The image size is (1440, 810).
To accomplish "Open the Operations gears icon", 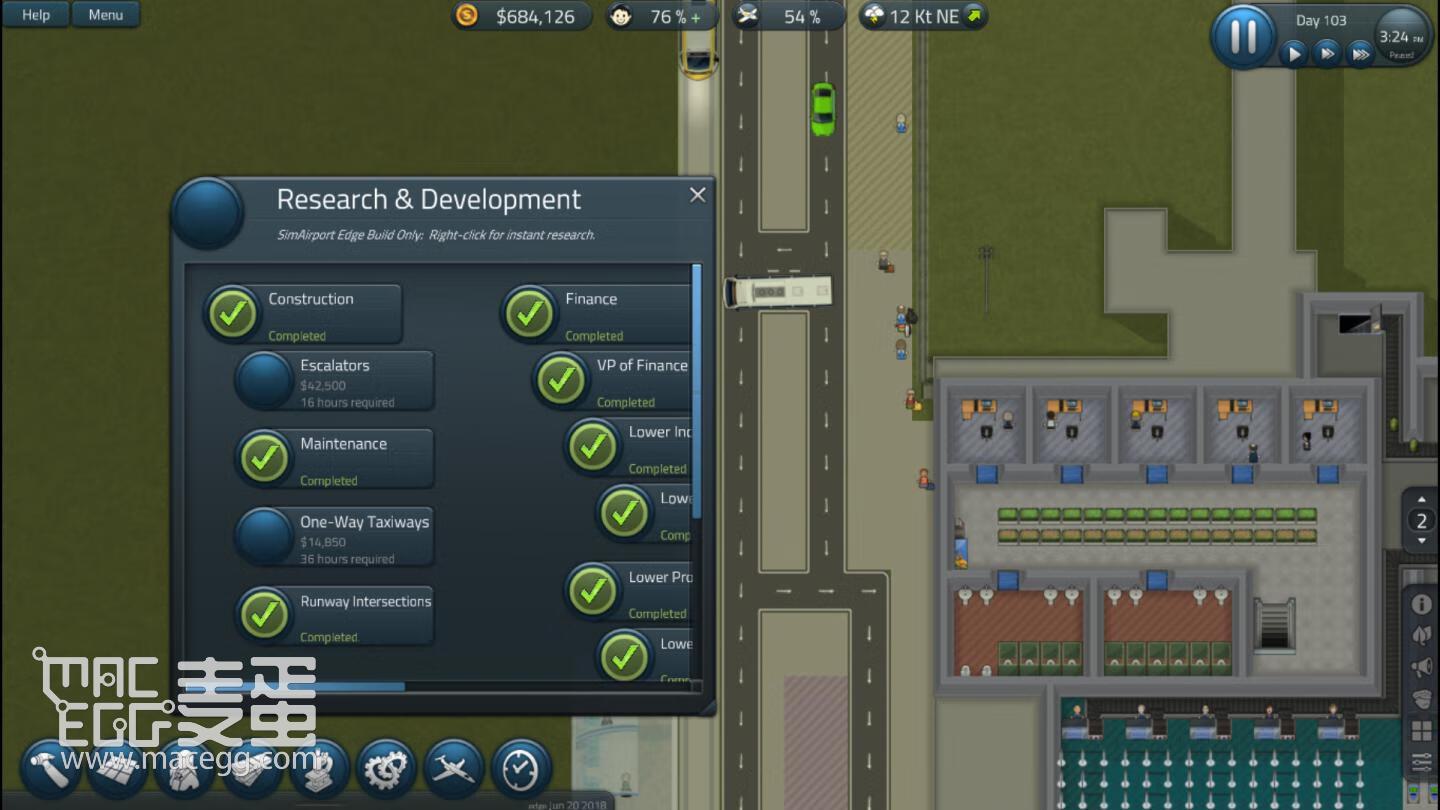I will 386,768.
